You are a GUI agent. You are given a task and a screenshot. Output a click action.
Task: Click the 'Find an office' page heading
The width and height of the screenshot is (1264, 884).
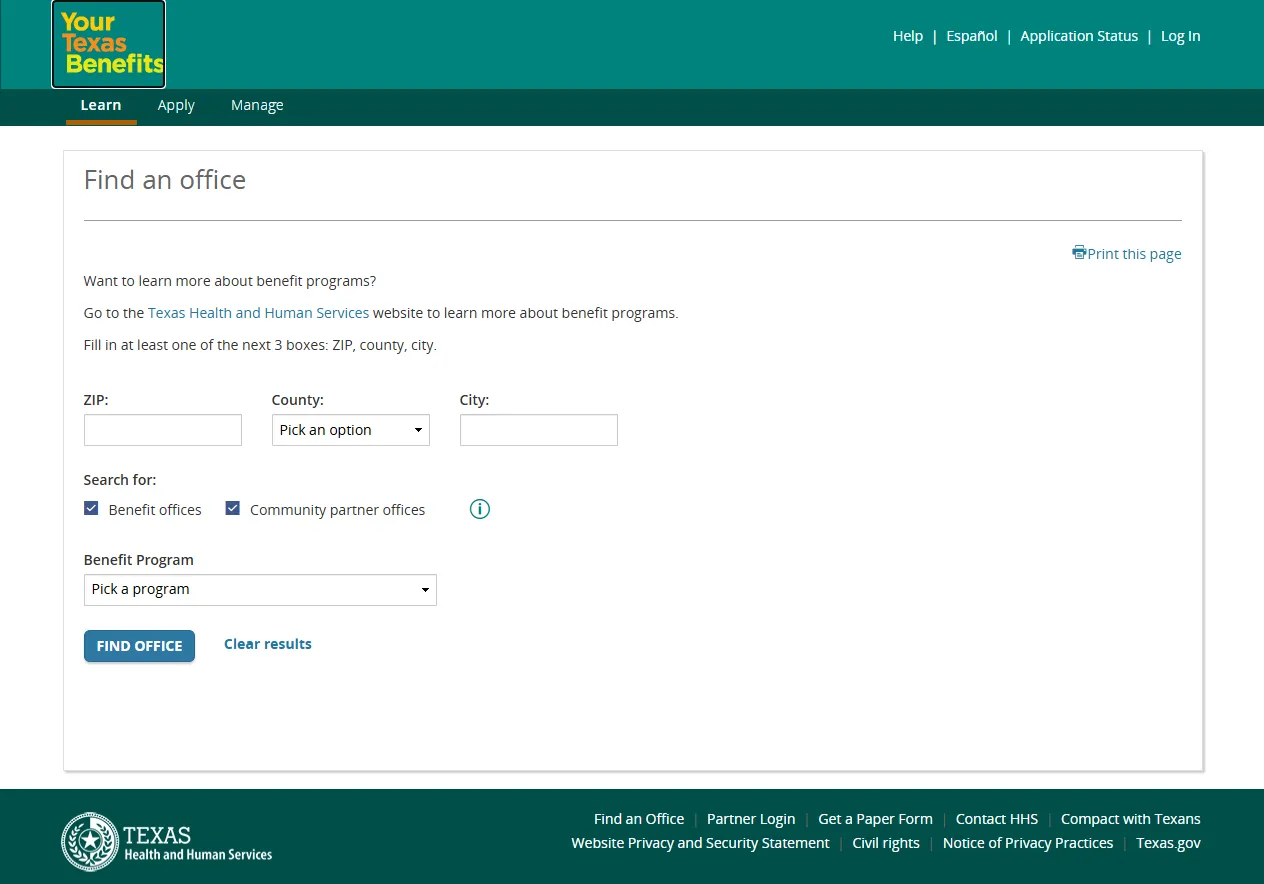click(165, 180)
